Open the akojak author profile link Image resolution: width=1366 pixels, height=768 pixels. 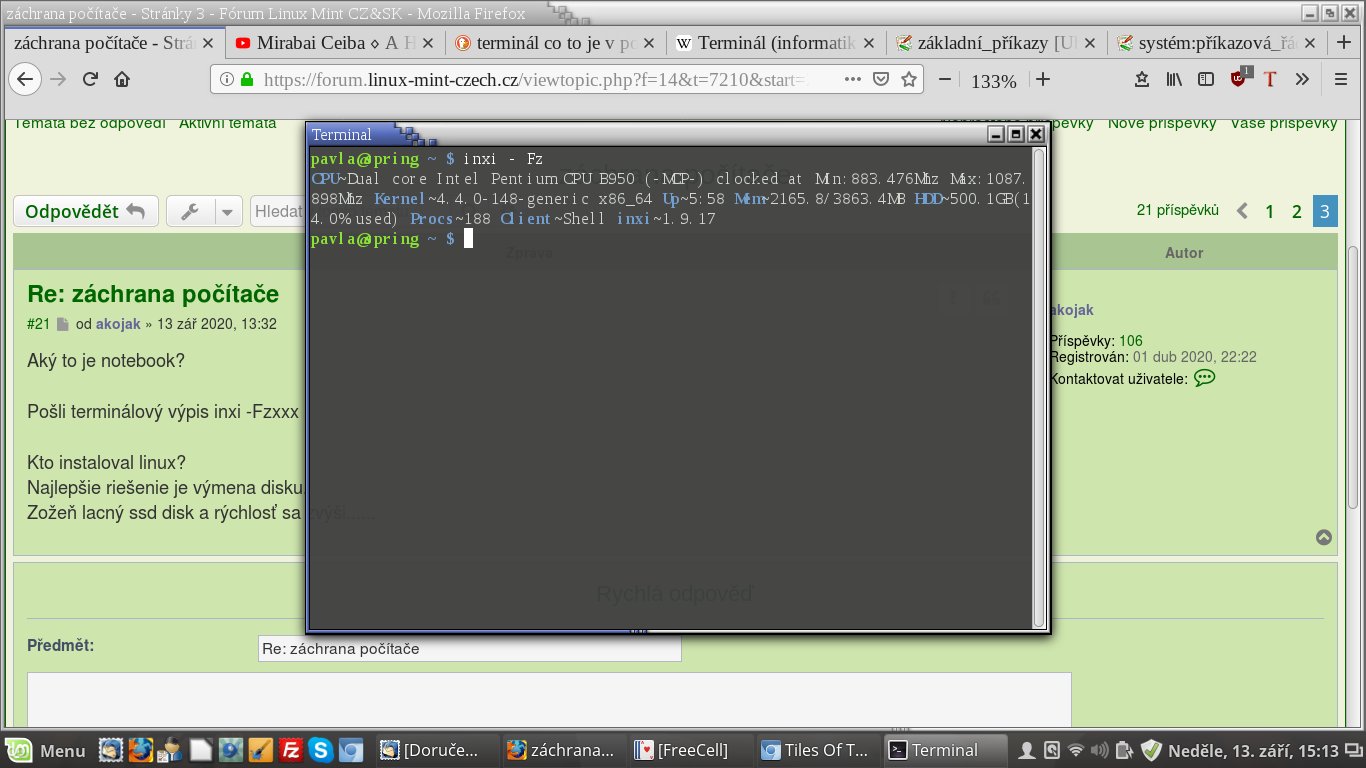[x=1071, y=311]
